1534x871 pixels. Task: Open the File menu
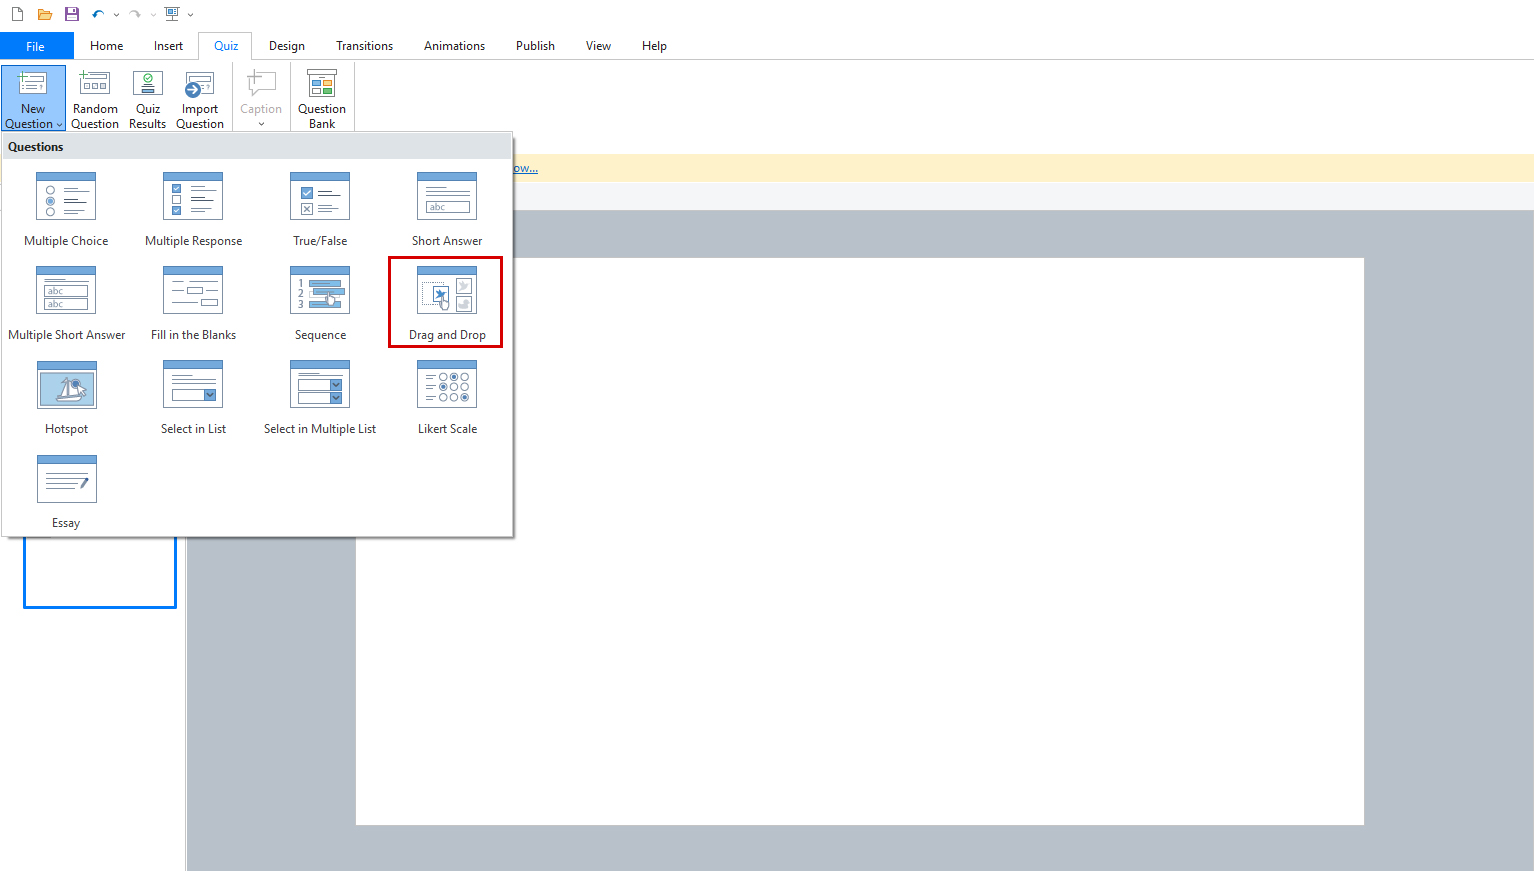36,46
